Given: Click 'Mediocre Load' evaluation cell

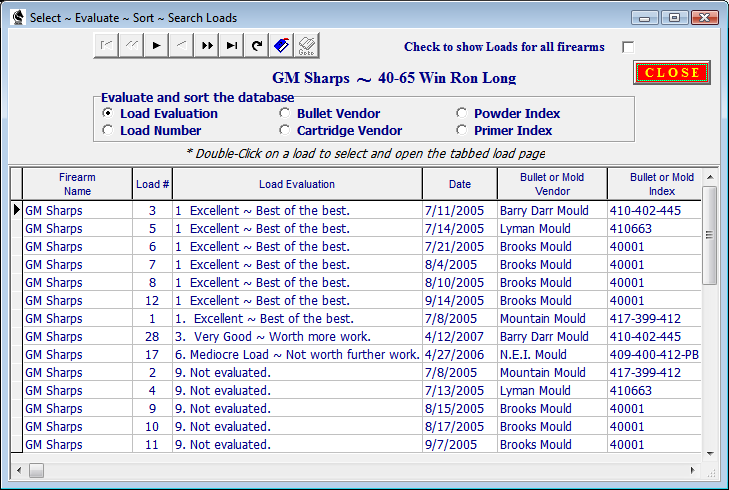Looking at the screenshot, I should click(297, 354).
